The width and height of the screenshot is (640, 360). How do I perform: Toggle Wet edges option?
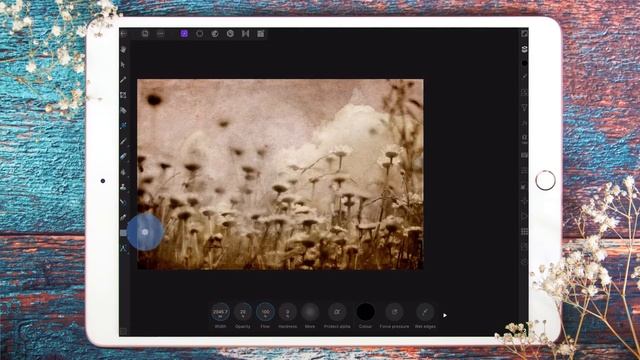[x=425, y=312]
